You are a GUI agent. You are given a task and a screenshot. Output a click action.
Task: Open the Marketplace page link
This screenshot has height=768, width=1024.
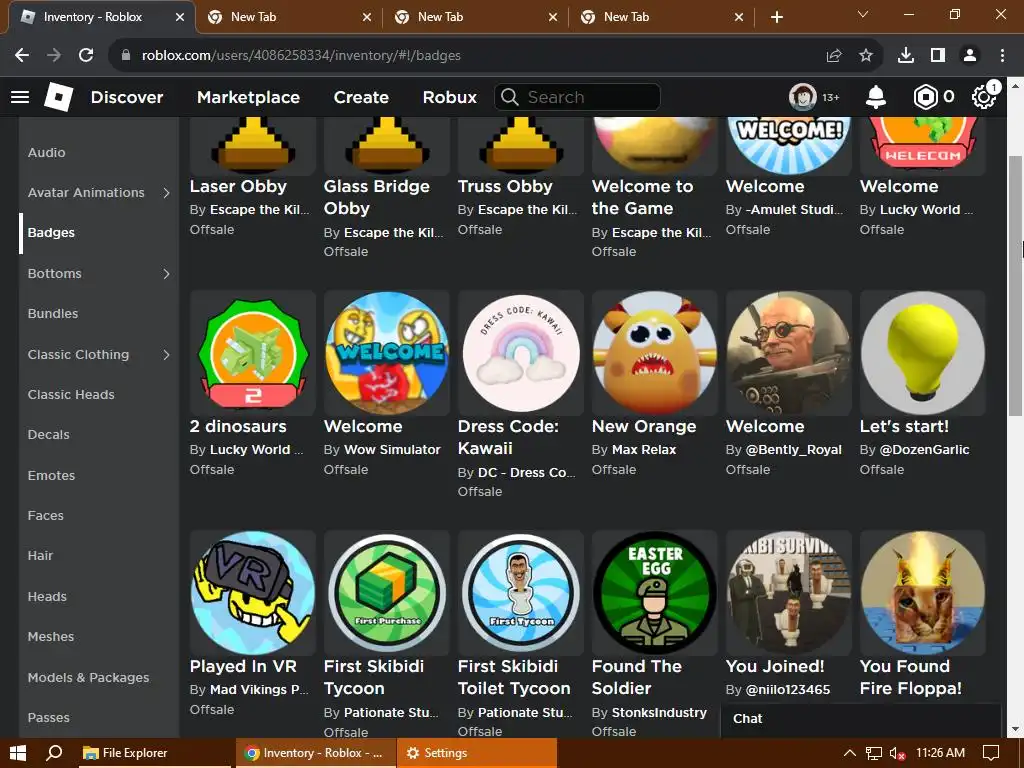tap(248, 97)
